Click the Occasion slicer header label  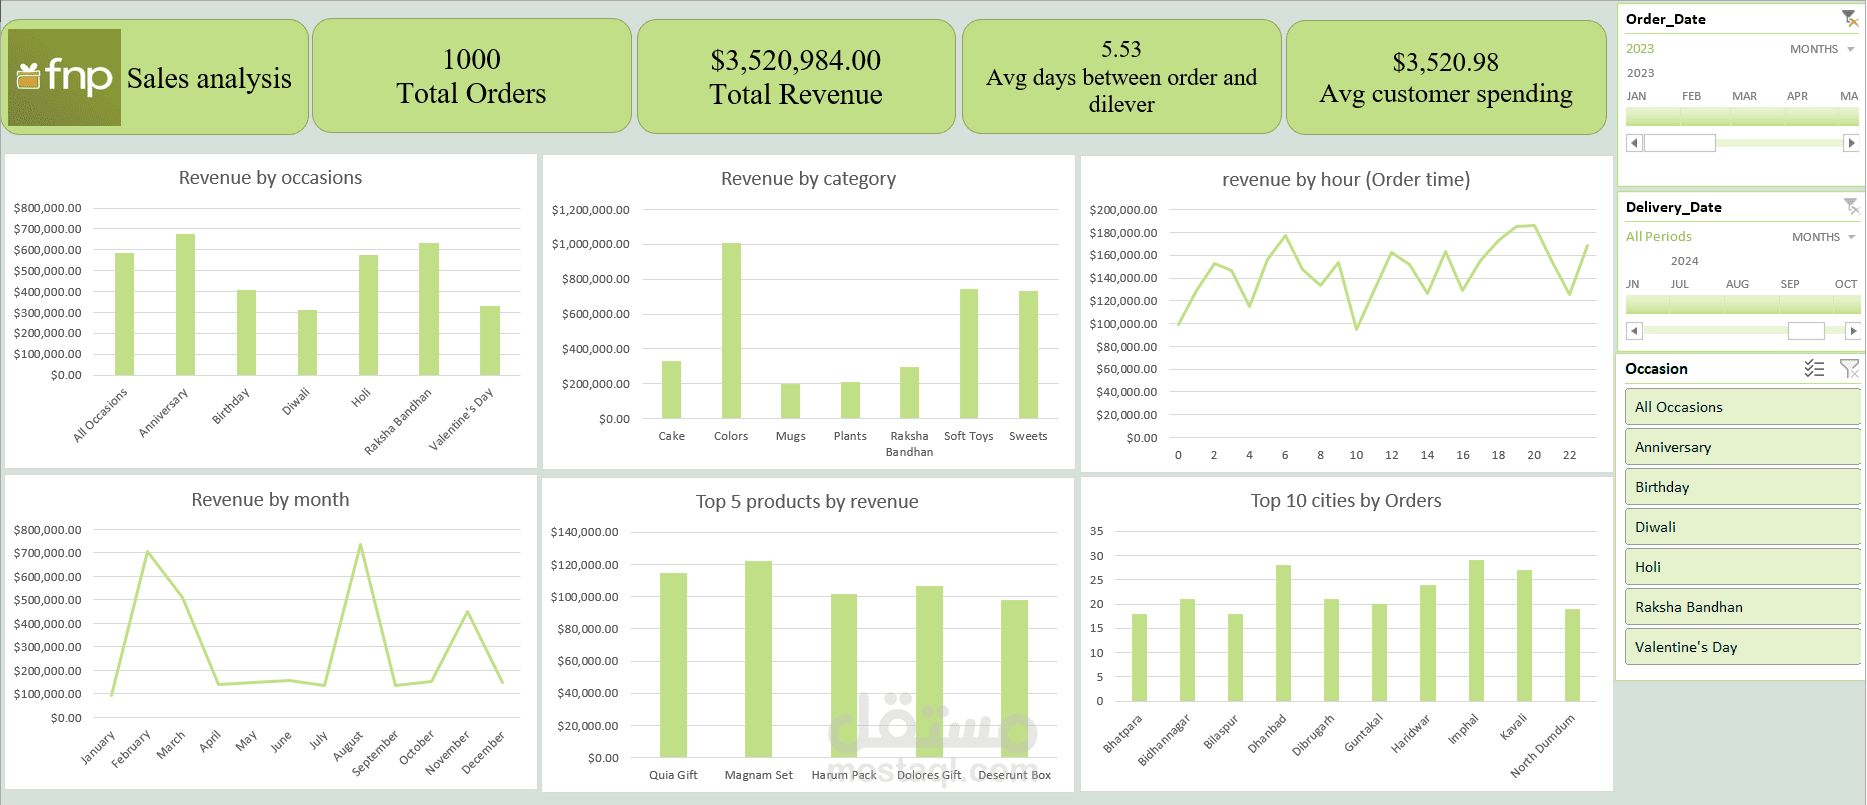1656,369
